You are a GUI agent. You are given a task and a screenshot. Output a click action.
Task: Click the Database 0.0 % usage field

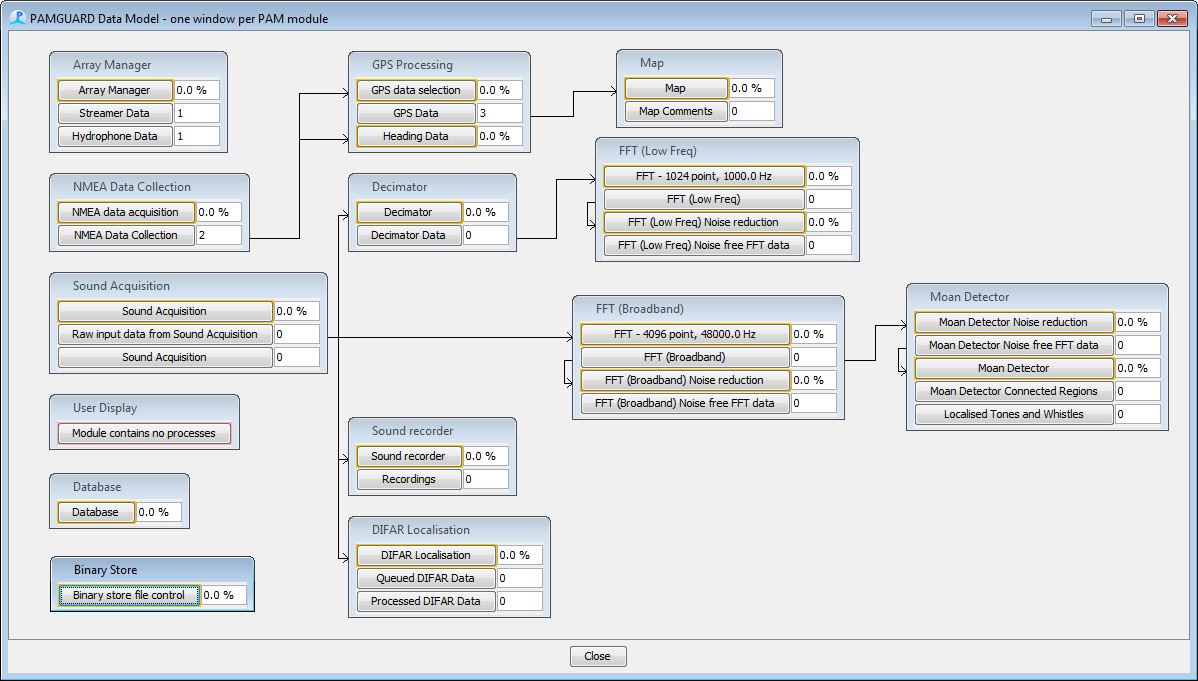(x=159, y=512)
